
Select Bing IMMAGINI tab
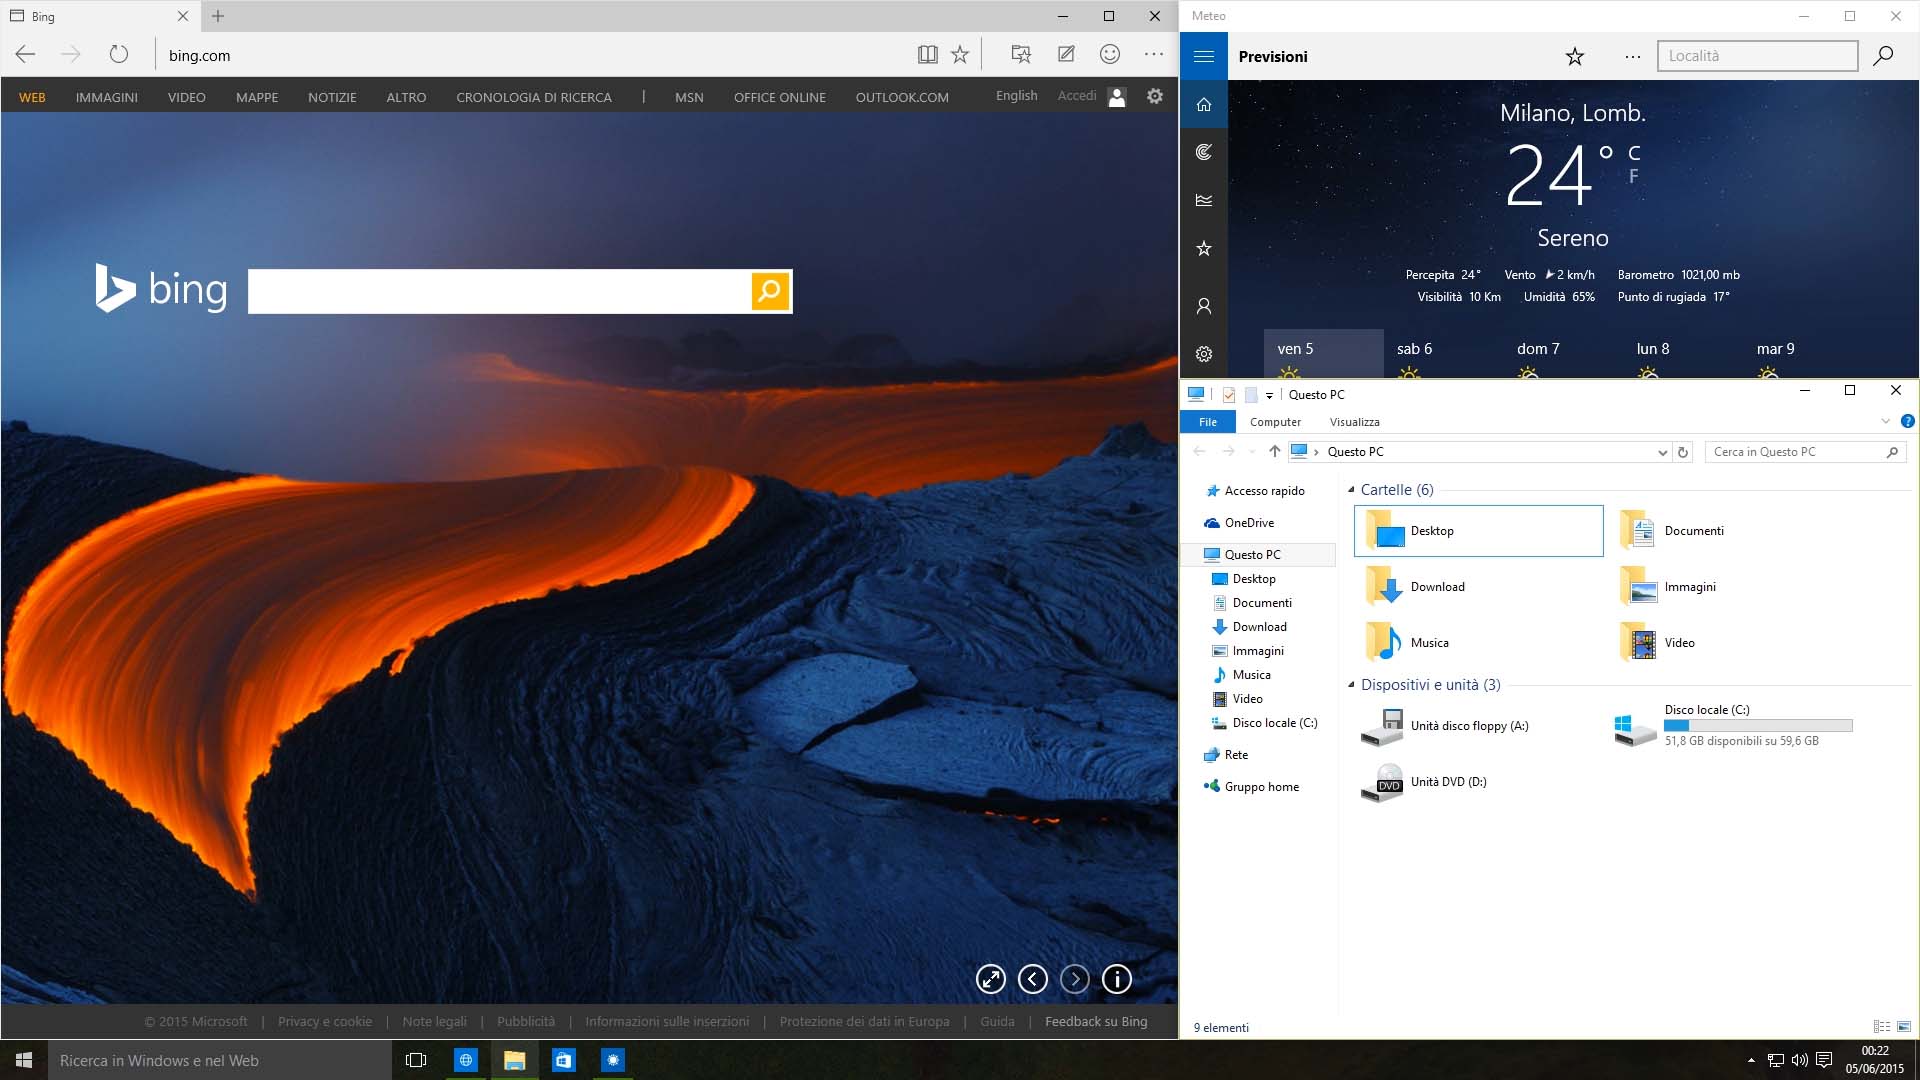coord(106,97)
